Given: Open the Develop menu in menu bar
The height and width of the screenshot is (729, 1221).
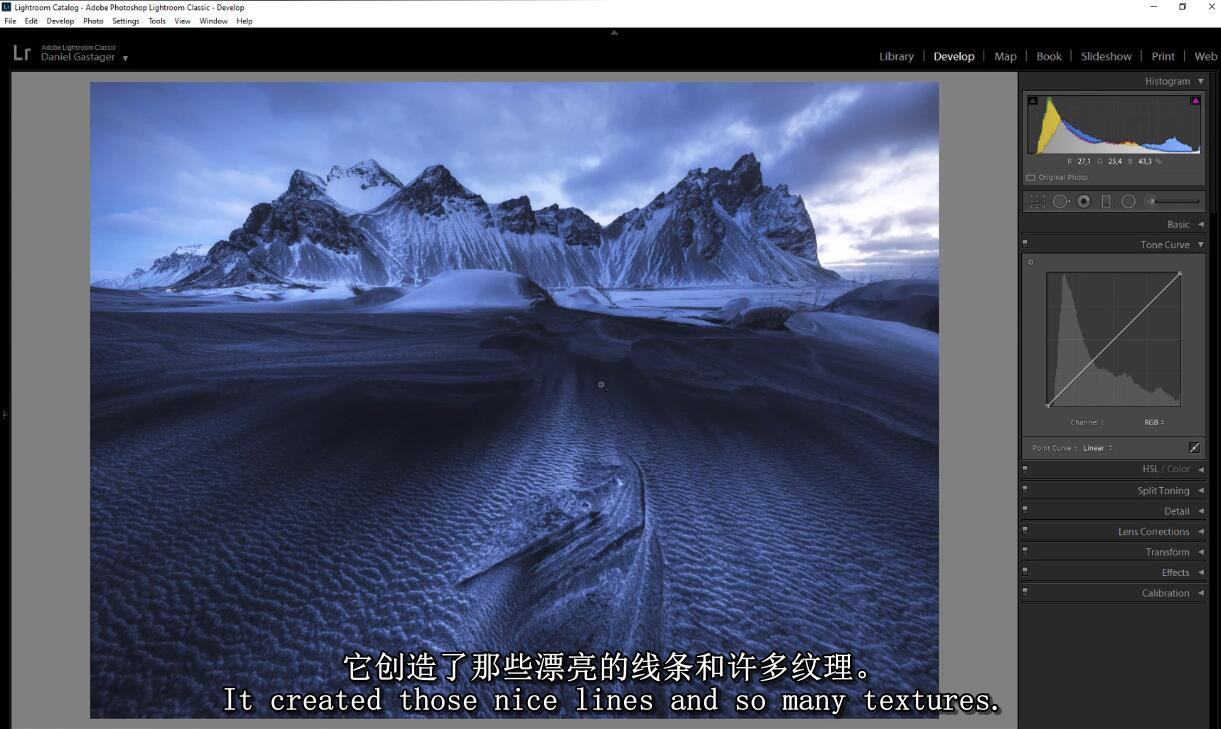Looking at the screenshot, I should tap(60, 21).
